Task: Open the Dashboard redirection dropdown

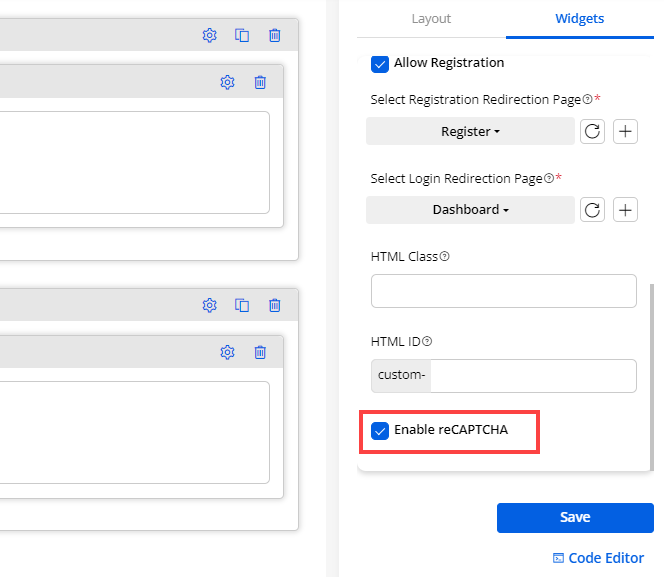Action: [470, 210]
